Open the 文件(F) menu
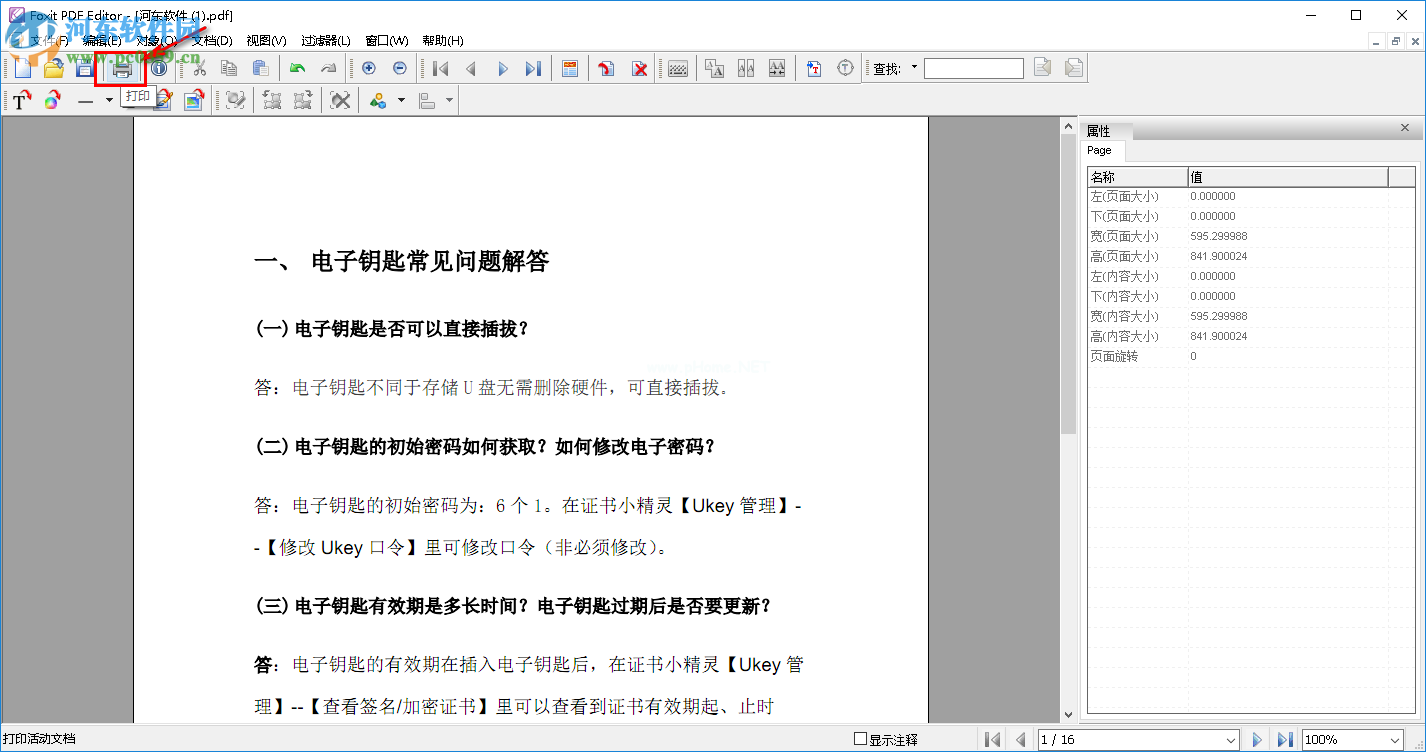This screenshot has width=1426, height=752. pos(48,41)
